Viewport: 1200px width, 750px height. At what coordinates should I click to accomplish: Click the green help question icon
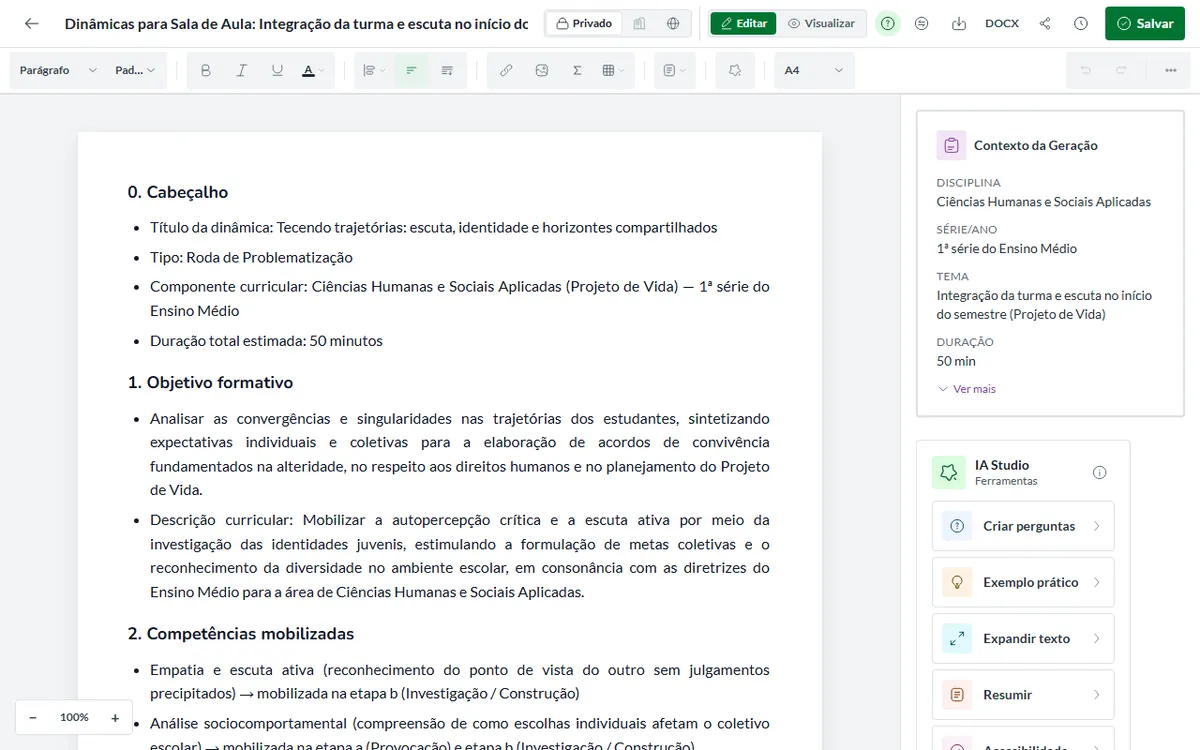point(888,23)
